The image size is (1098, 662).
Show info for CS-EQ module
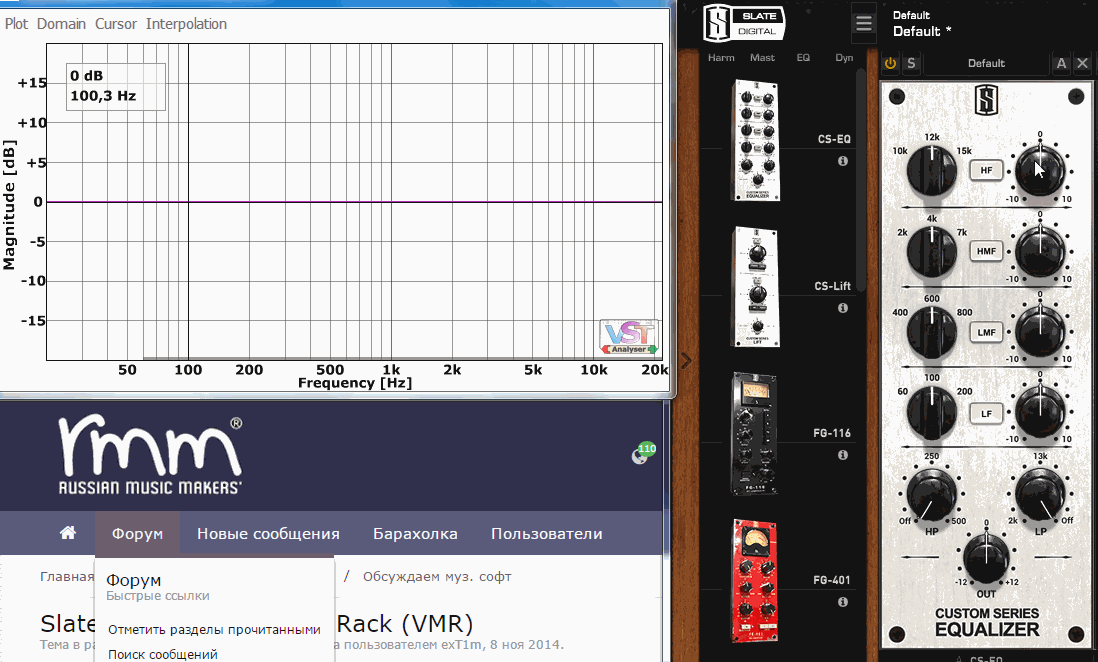click(843, 161)
